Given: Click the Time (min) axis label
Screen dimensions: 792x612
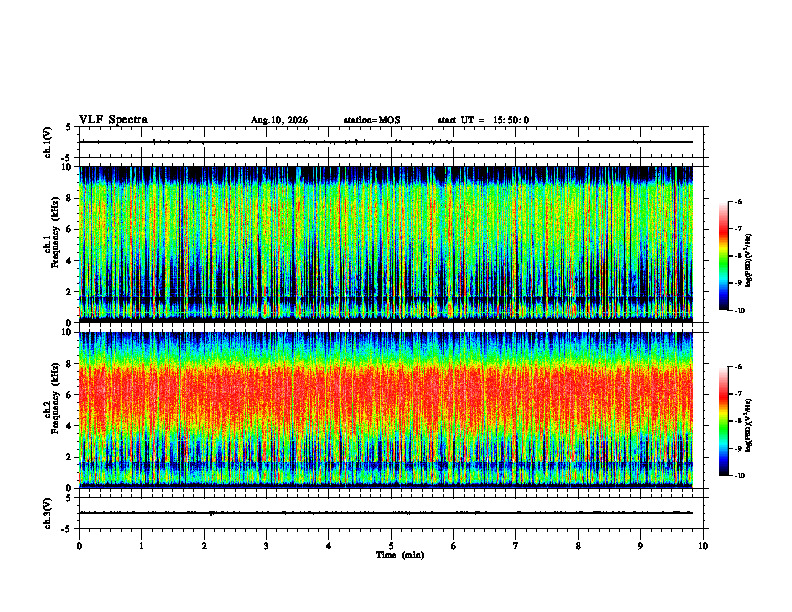Looking at the screenshot, I should coord(400,555).
